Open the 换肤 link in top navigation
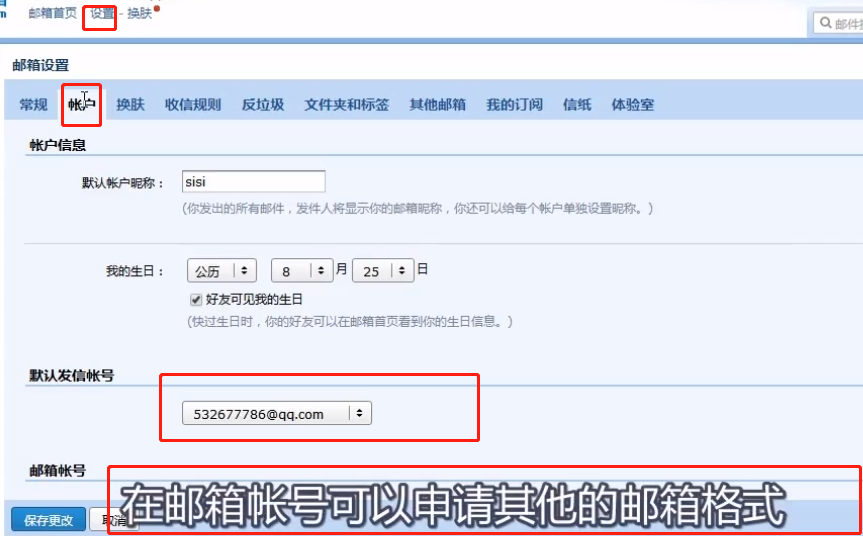The height and width of the screenshot is (536, 863). [x=139, y=13]
